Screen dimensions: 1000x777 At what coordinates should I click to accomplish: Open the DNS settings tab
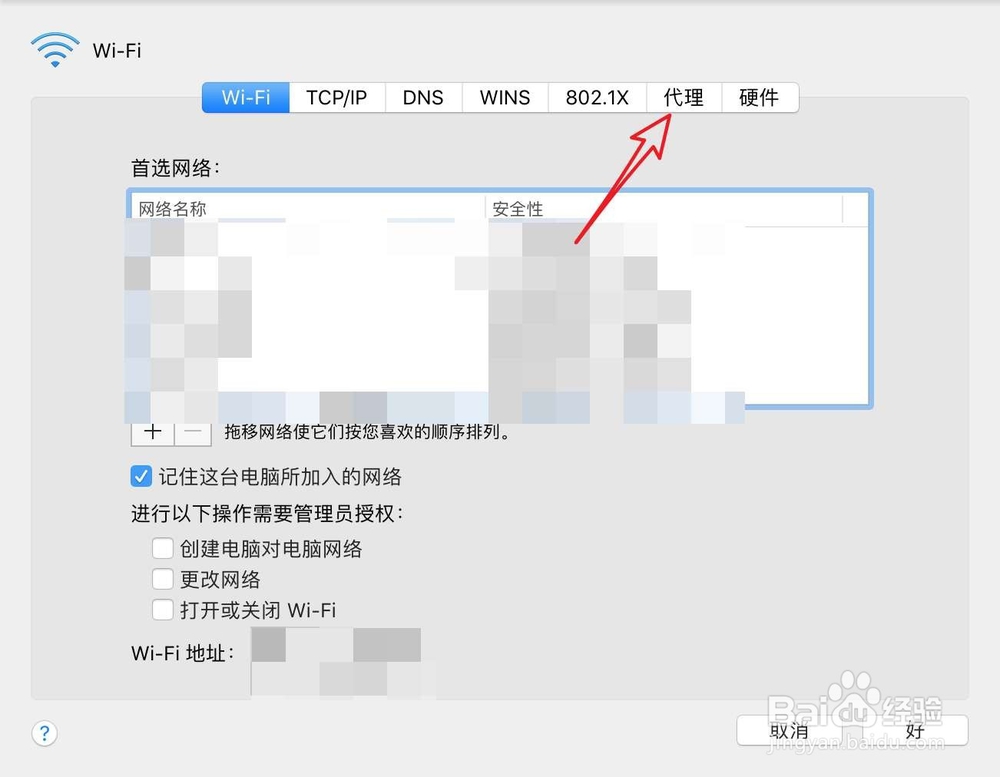click(423, 97)
